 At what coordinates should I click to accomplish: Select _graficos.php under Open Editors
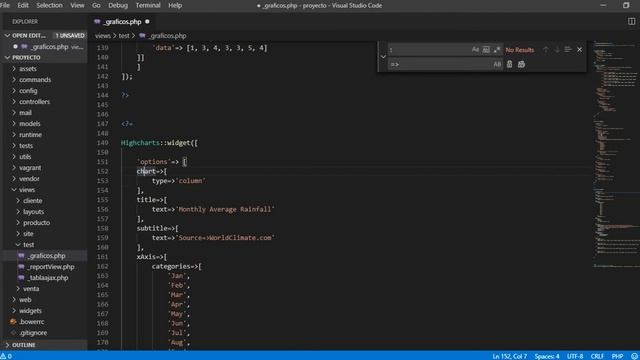point(49,47)
